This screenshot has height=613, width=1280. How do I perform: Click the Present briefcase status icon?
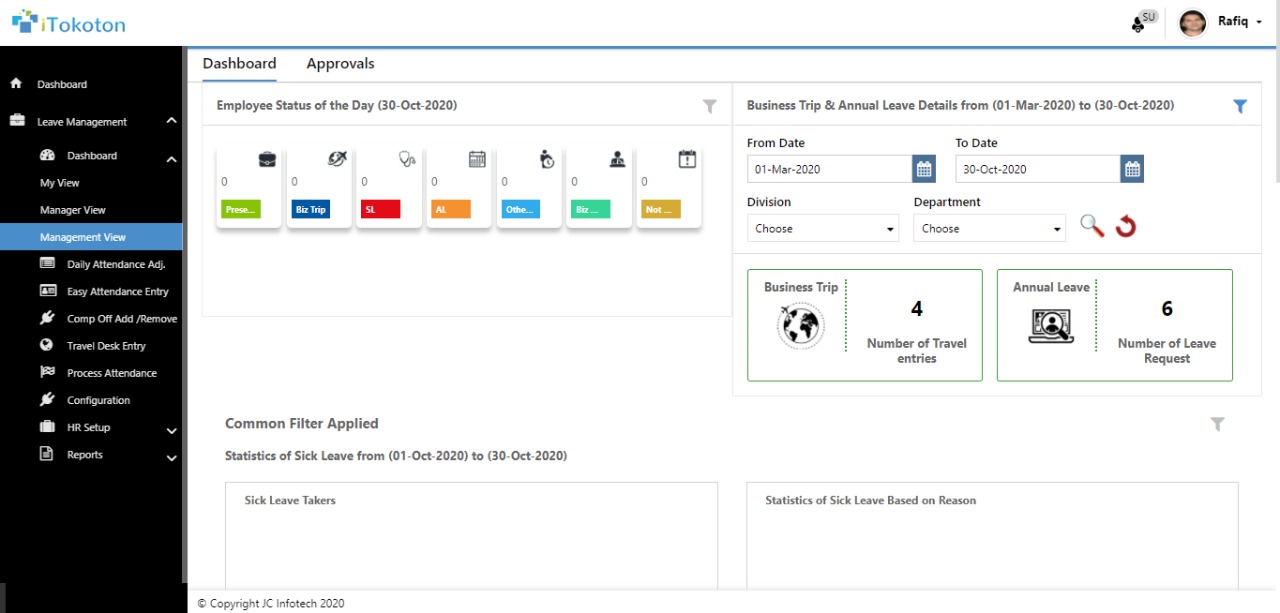tap(267, 159)
